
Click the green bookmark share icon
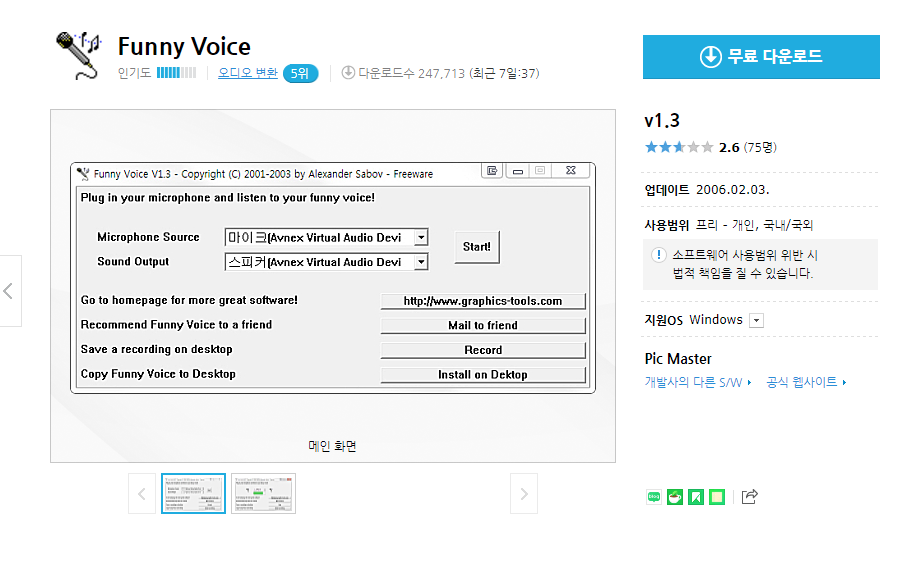coord(696,497)
